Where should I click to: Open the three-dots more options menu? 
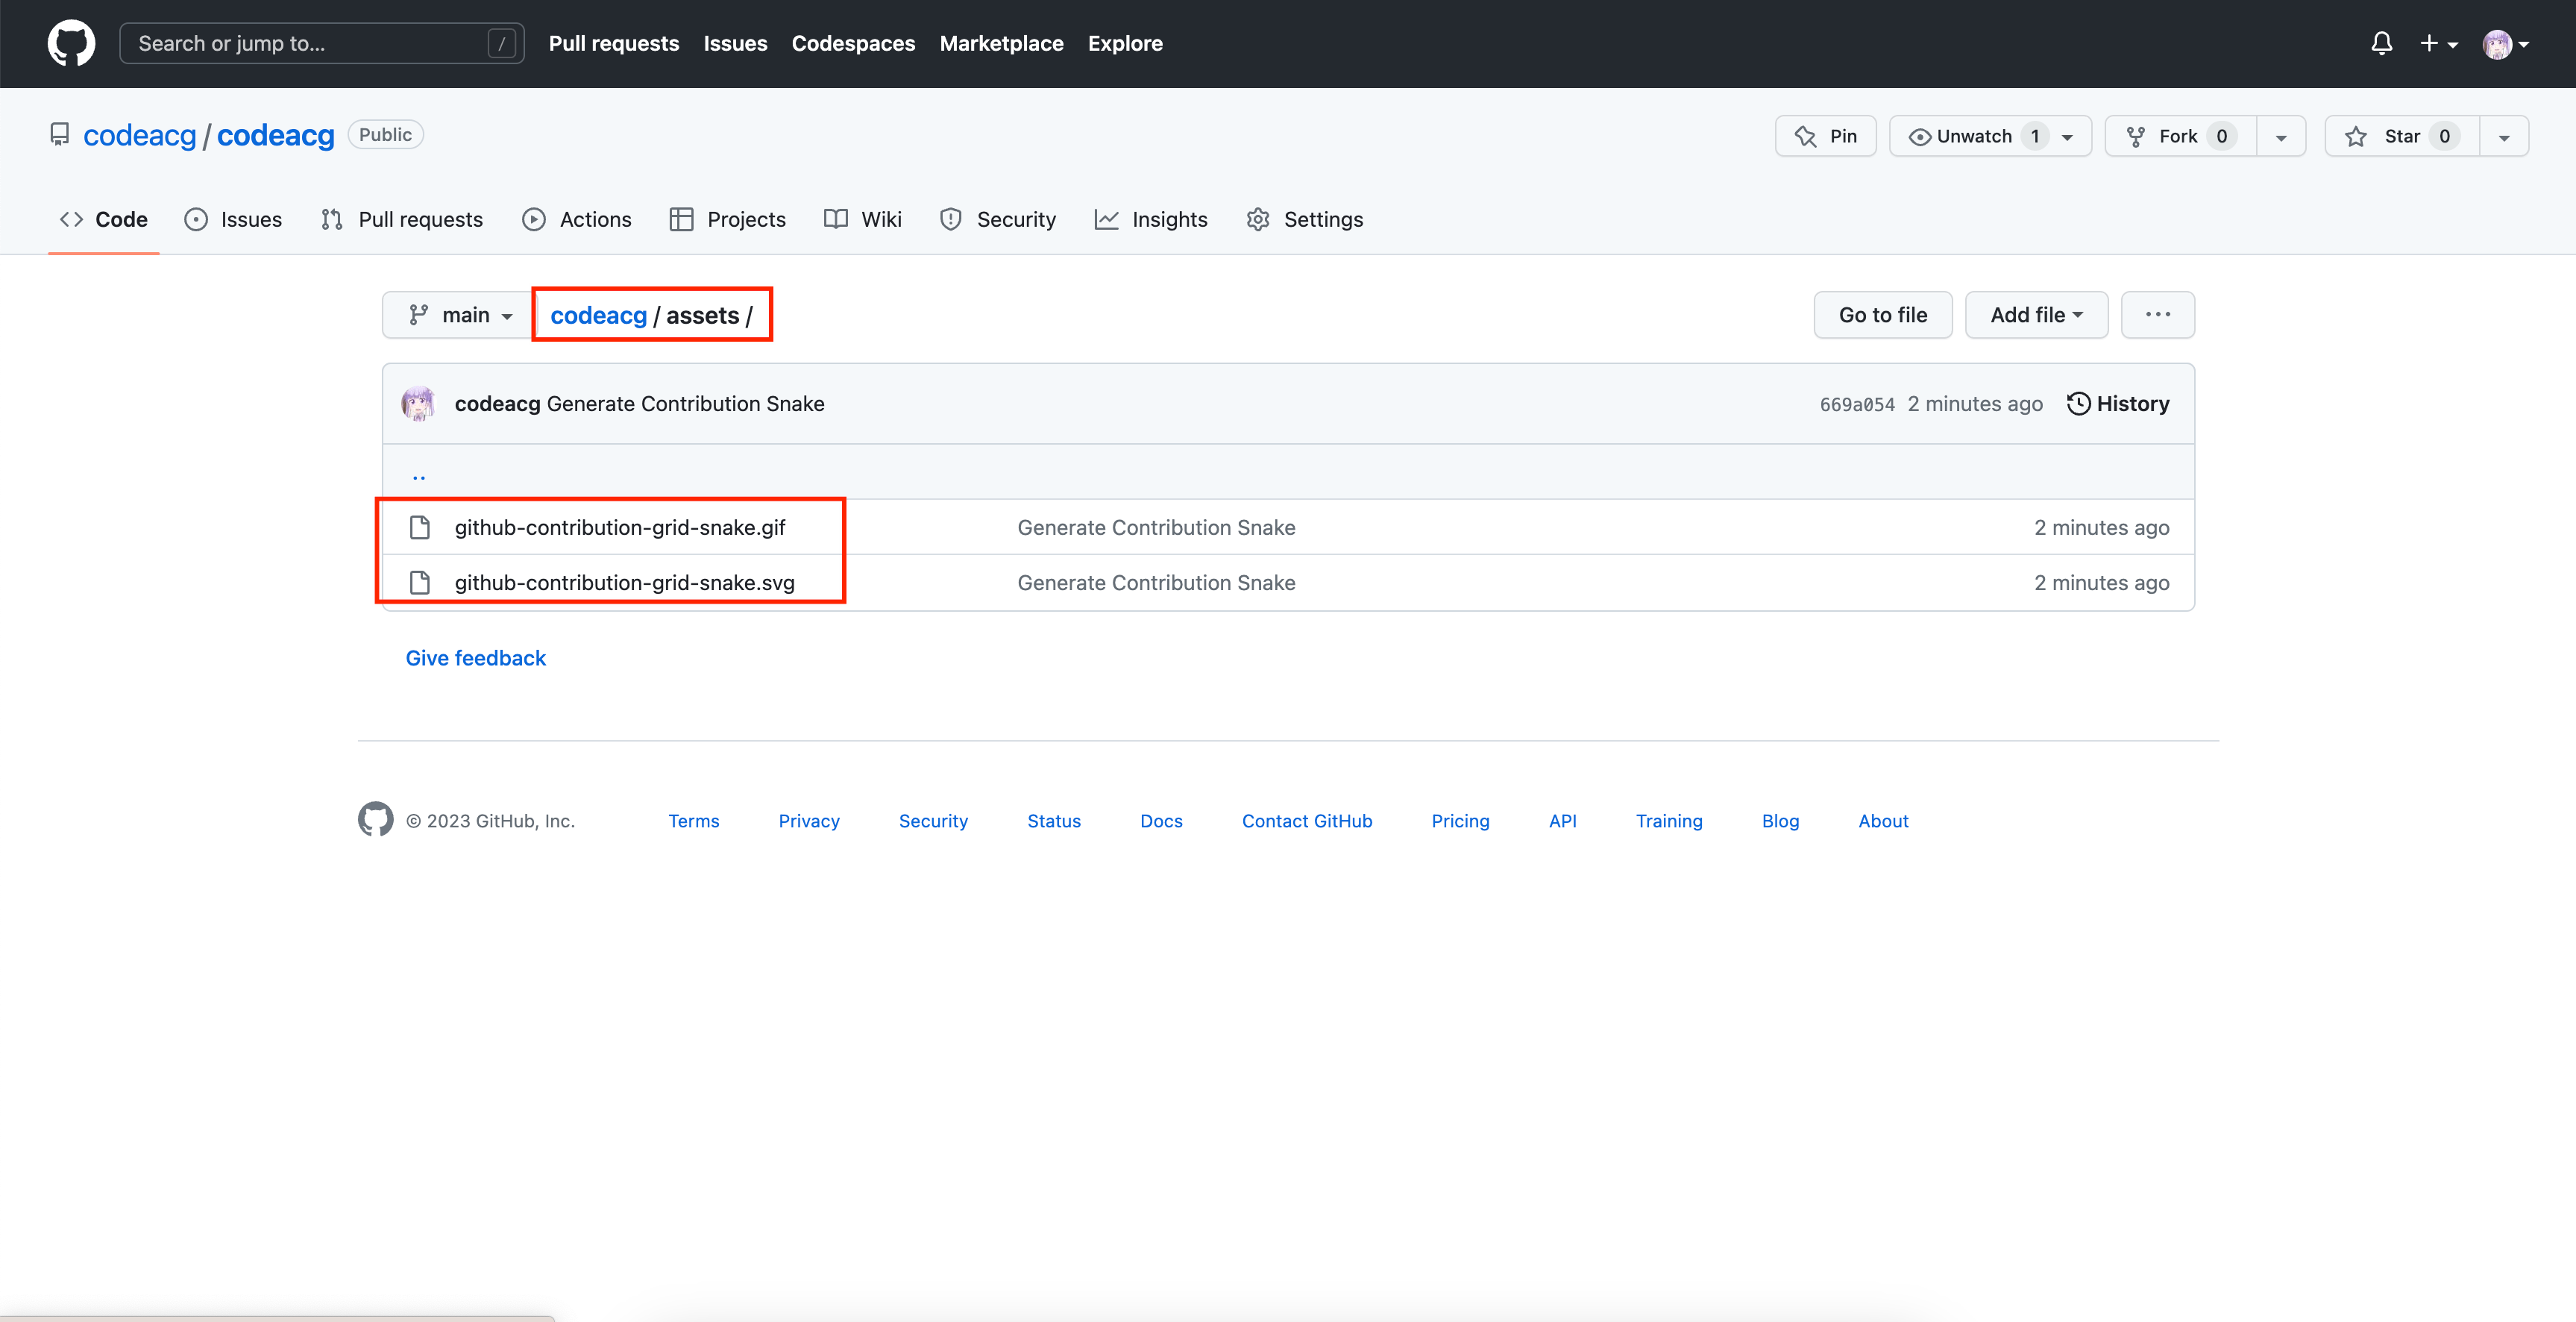2157,315
